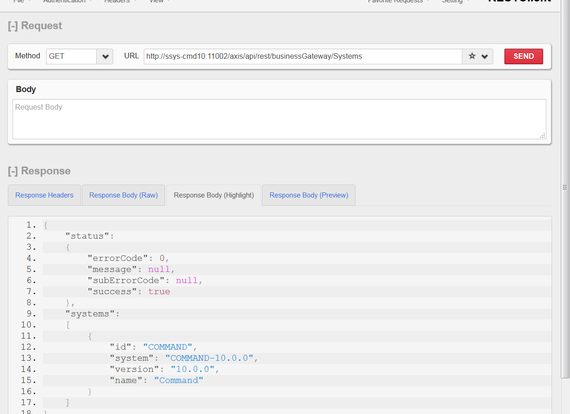This screenshot has width=570, height=414.
Task: Select the Response Body (Highlight) tab
Action: [x=214, y=195]
